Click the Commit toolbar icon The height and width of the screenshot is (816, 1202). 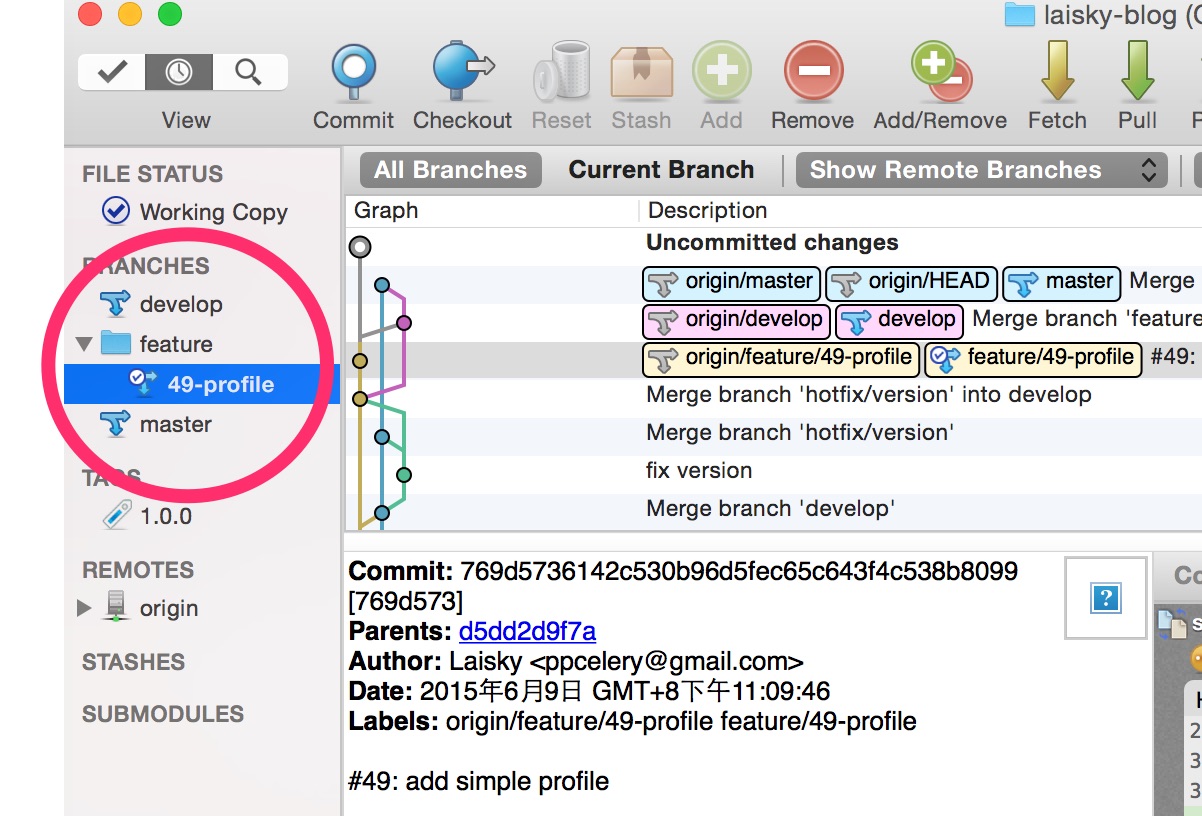353,74
